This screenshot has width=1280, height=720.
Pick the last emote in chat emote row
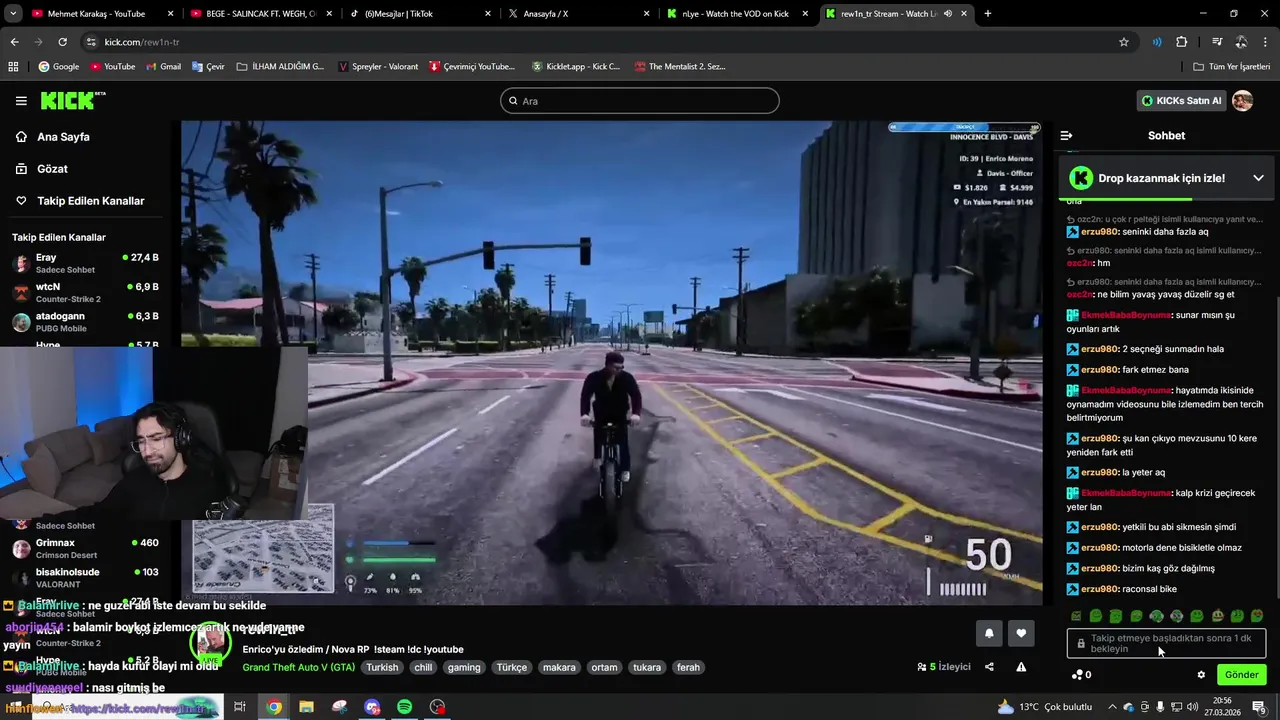[x=1257, y=616]
